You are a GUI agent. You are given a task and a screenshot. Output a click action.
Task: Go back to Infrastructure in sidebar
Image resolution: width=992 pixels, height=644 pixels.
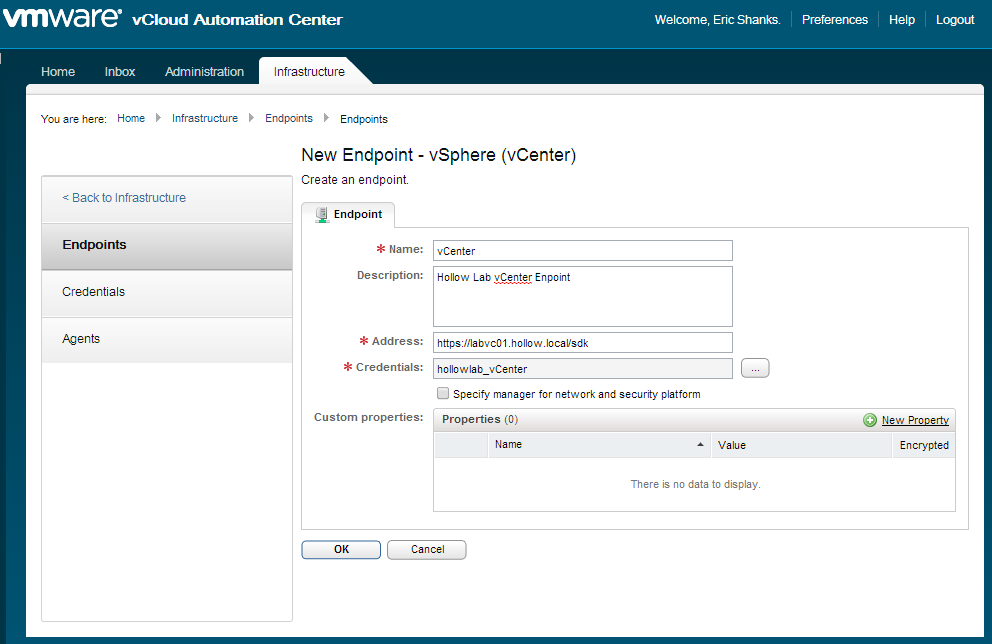tap(124, 198)
